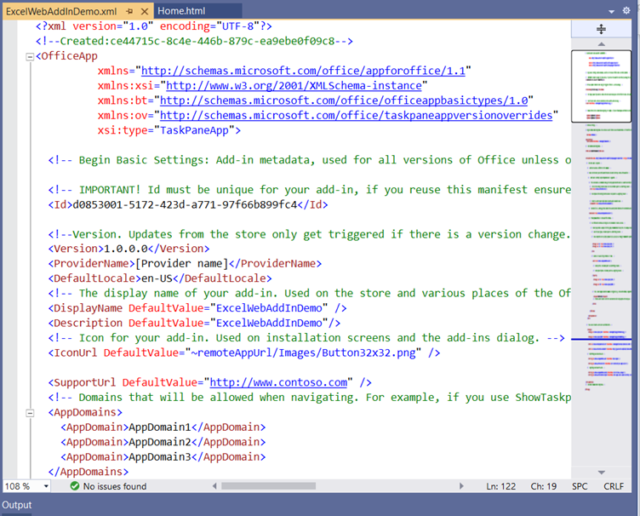Open the tab well settings gear
640x516 pixels.
[631, 9]
